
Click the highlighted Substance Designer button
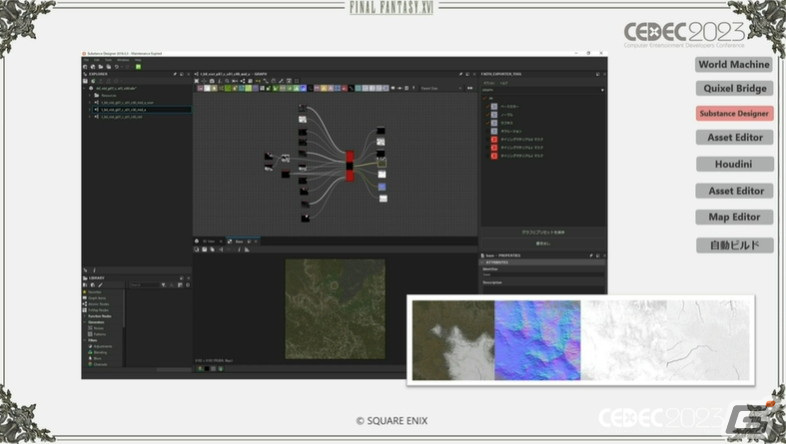point(734,113)
